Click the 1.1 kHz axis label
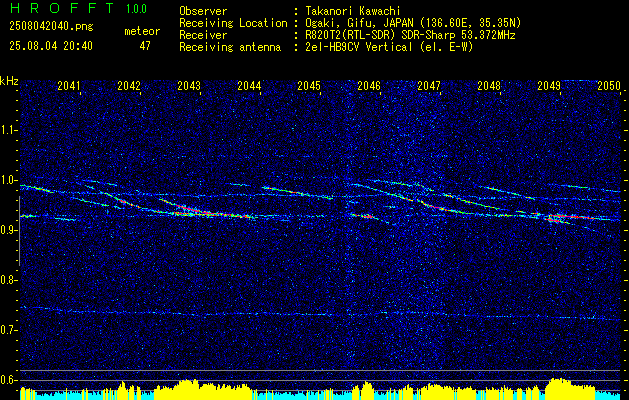The image size is (629, 400). [x=8, y=130]
